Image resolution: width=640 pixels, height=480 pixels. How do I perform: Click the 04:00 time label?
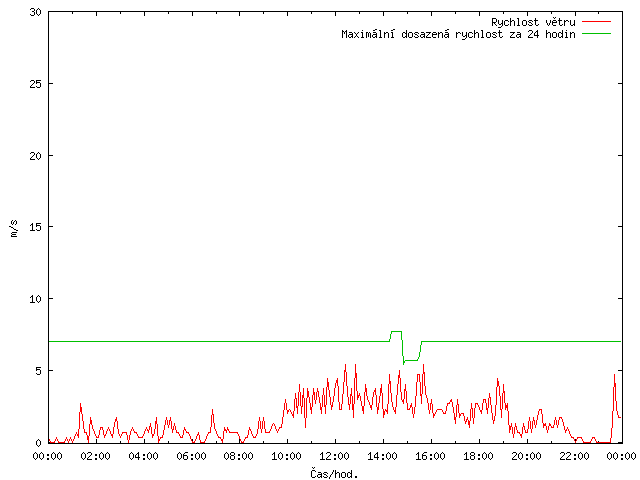tap(143, 456)
